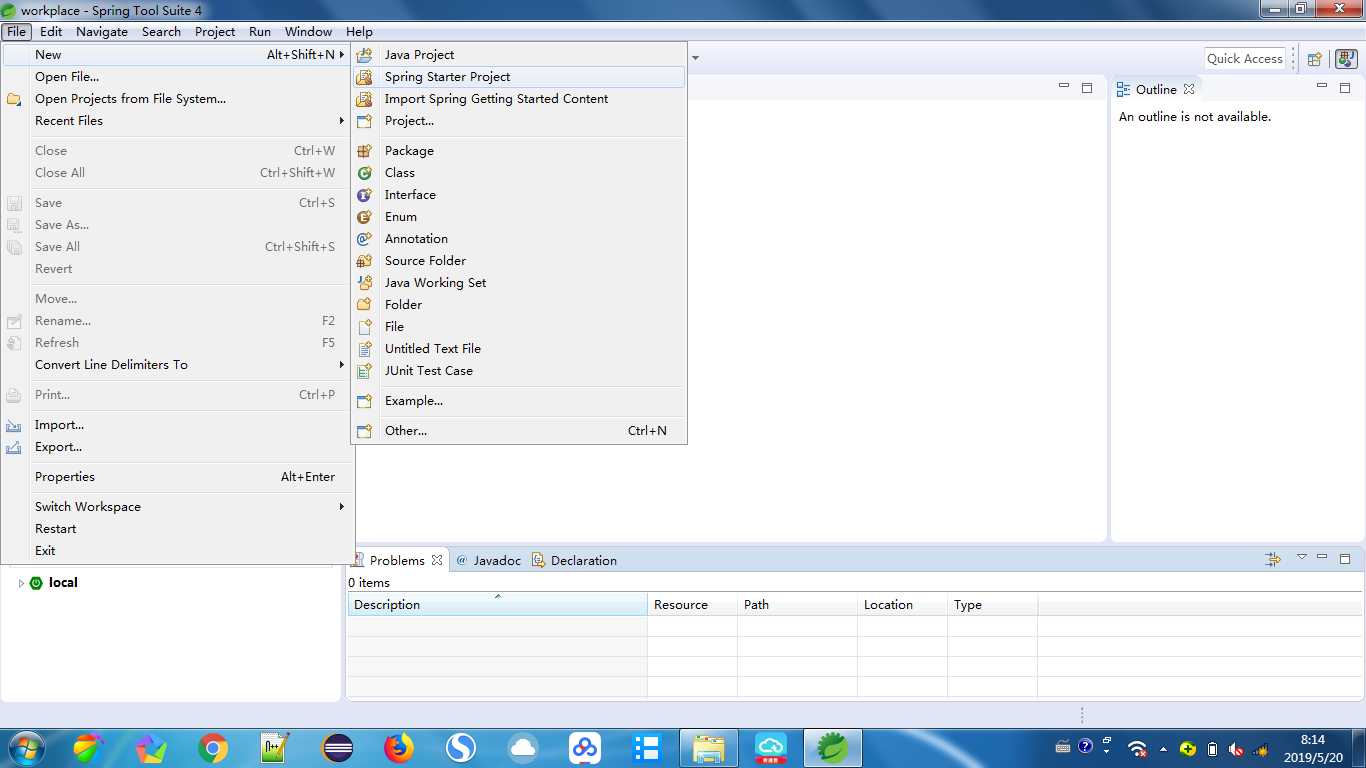Create a new Java Working Set
The height and width of the screenshot is (768, 1366).
coord(519,283)
